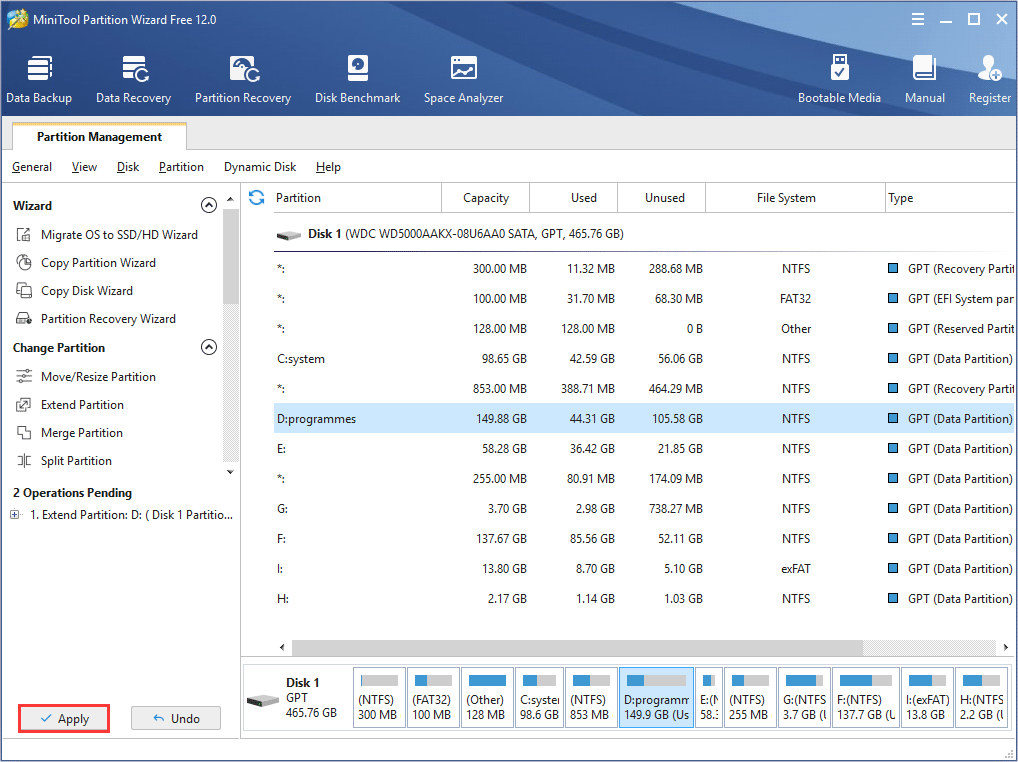Create Bootable Media

pos(839,79)
